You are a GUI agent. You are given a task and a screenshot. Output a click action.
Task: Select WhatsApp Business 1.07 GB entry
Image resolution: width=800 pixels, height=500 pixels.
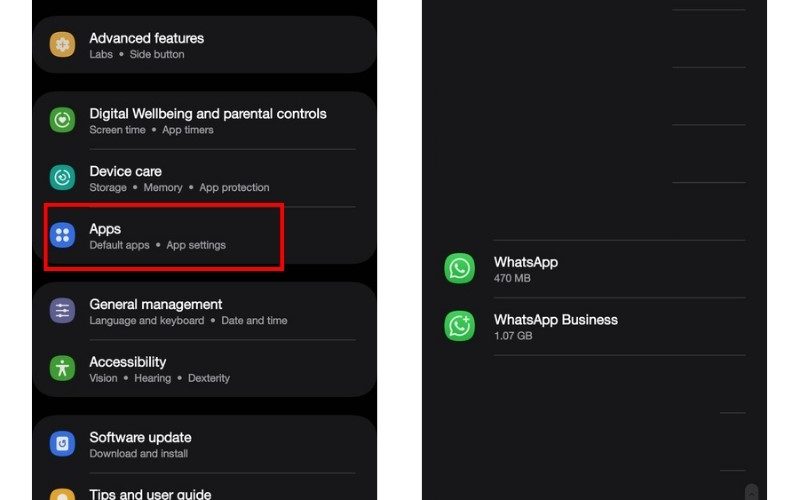(x=594, y=327)
